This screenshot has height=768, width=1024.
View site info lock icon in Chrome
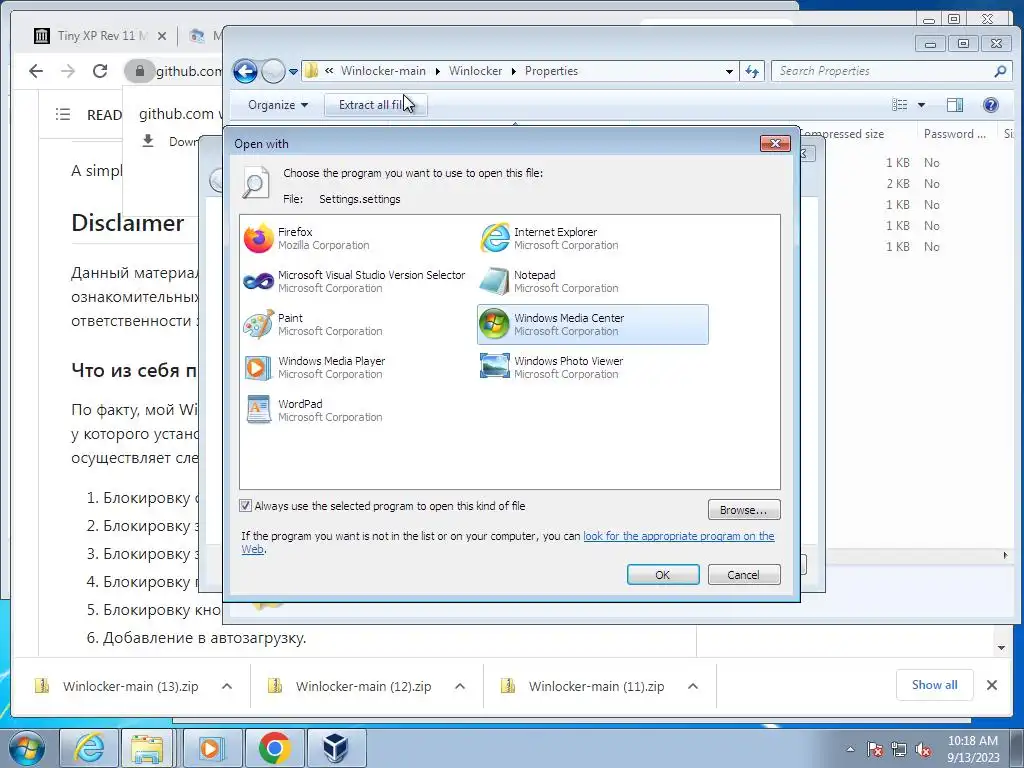[139, 71]
